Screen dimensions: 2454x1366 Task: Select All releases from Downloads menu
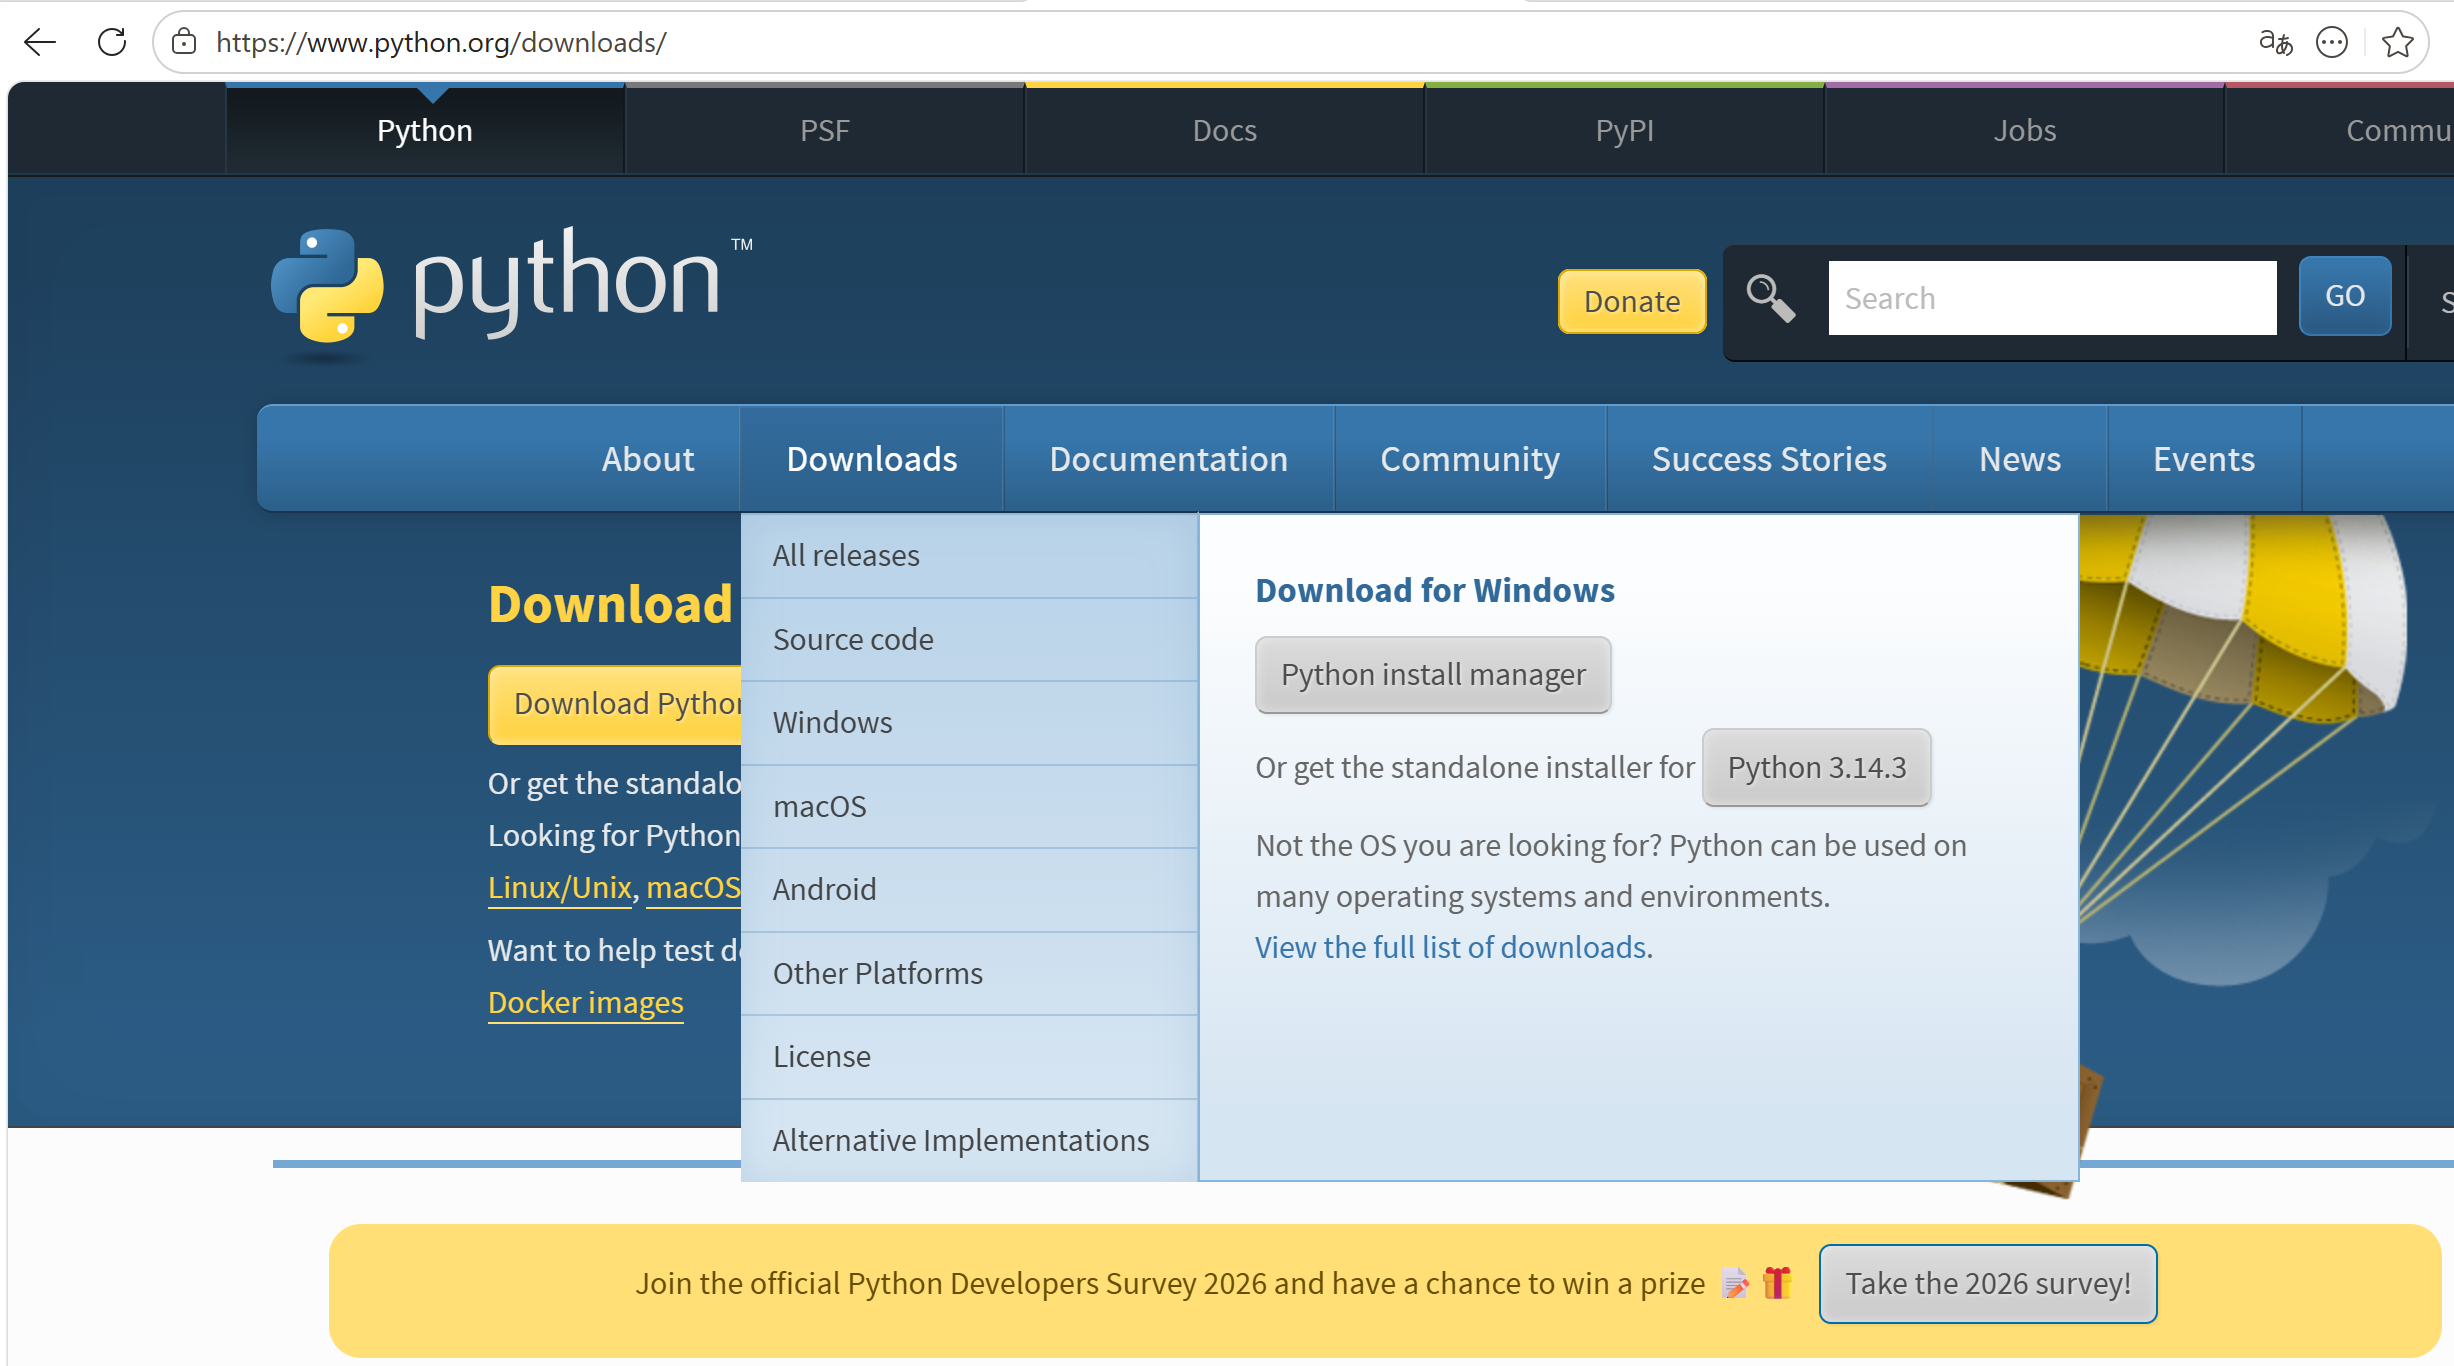(846, 555)
